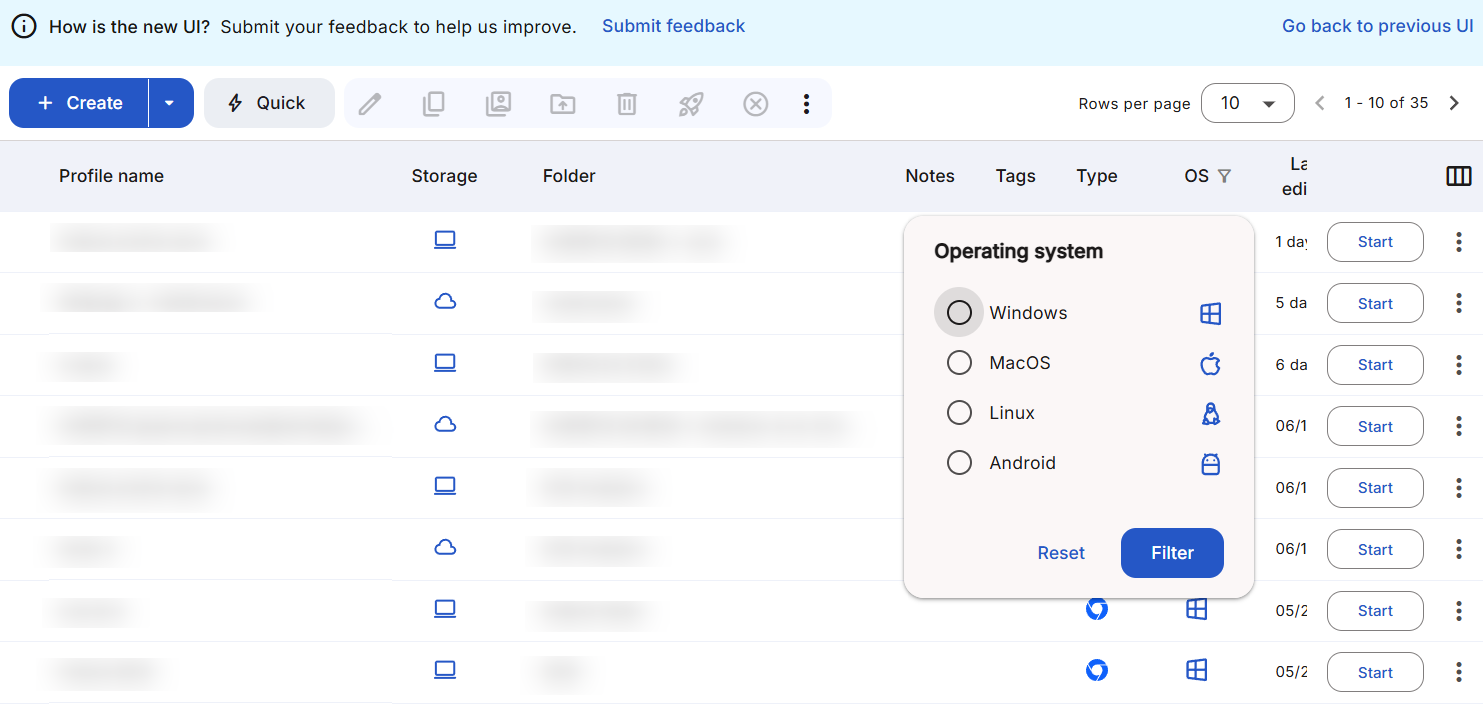Expand the Create button dropdown arrow
Viewport: 1483px width, 707px height.
170,103
